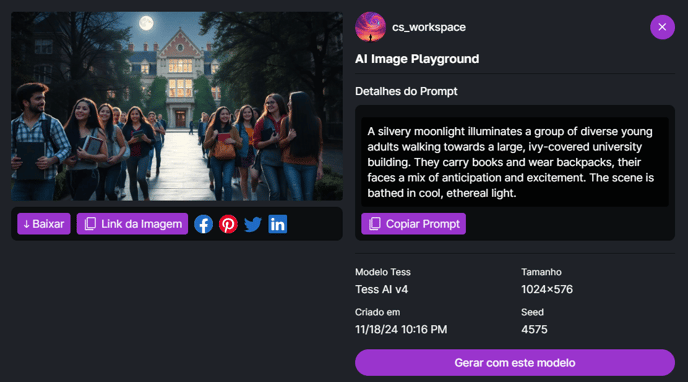Click the cs_workspace username

(429, 27)
